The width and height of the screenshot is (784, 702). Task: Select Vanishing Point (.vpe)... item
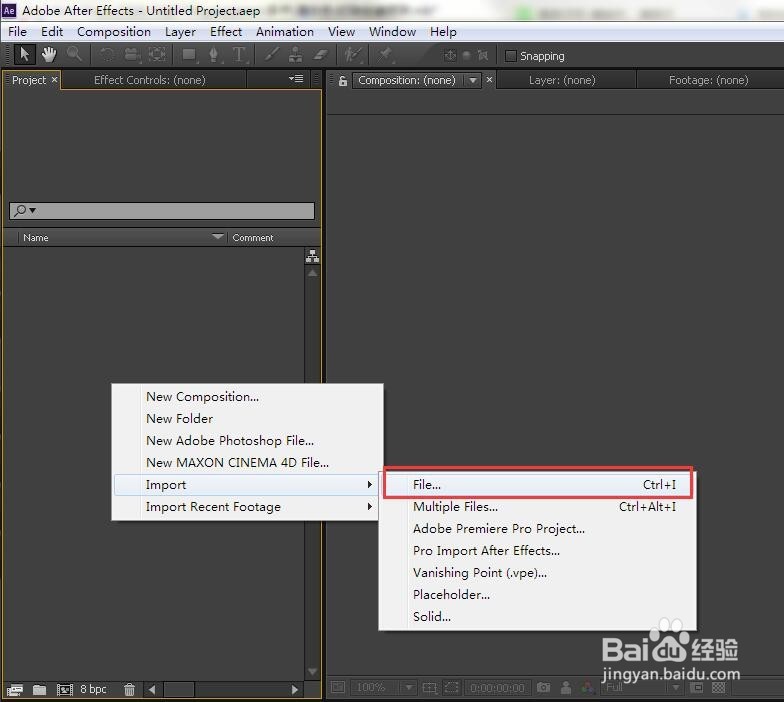click(538, 572)
